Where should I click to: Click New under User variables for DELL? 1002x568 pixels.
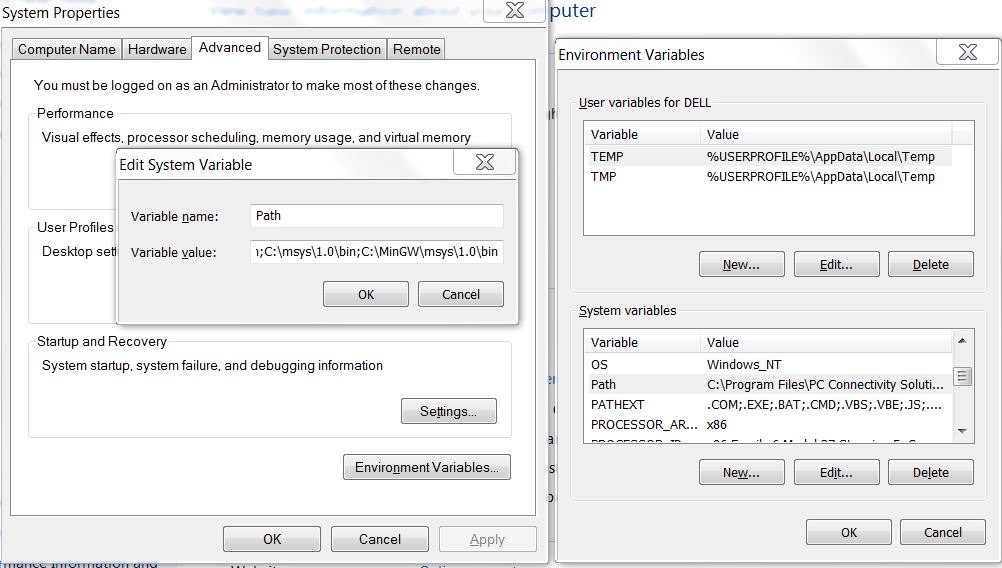[741, 265]
